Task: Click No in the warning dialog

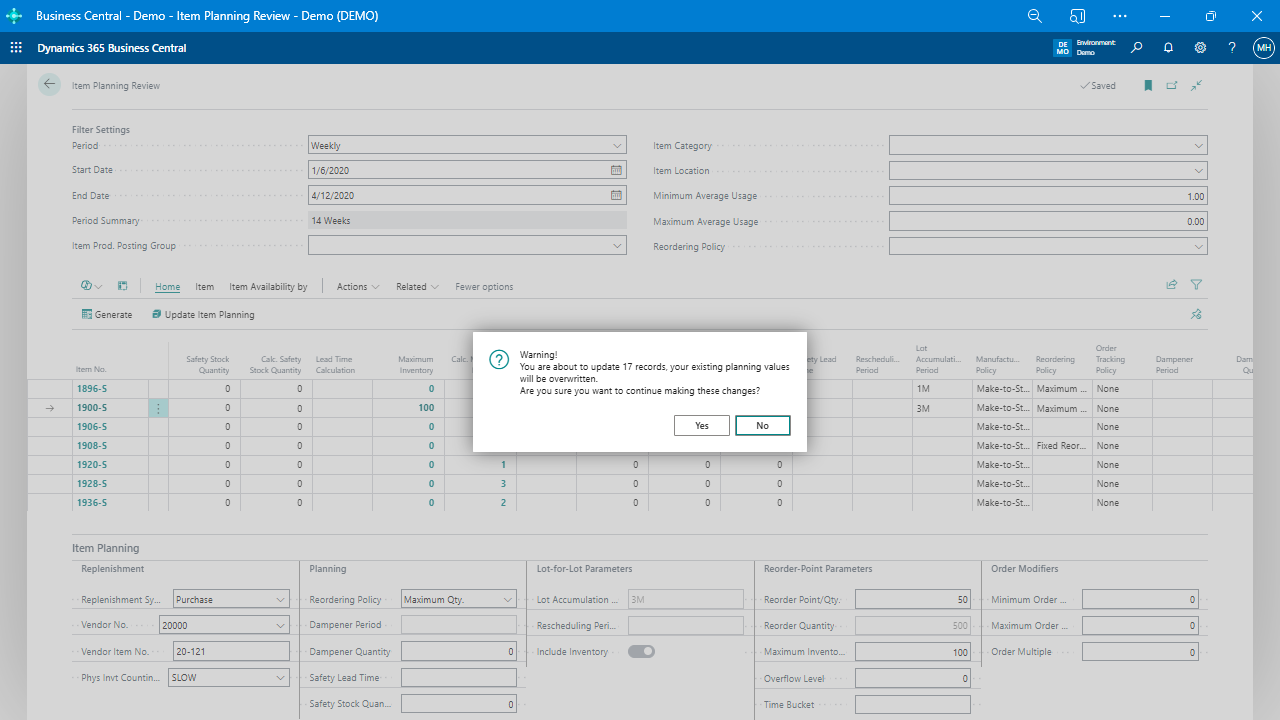Action: pyautogui.click(x=762, y=426)
